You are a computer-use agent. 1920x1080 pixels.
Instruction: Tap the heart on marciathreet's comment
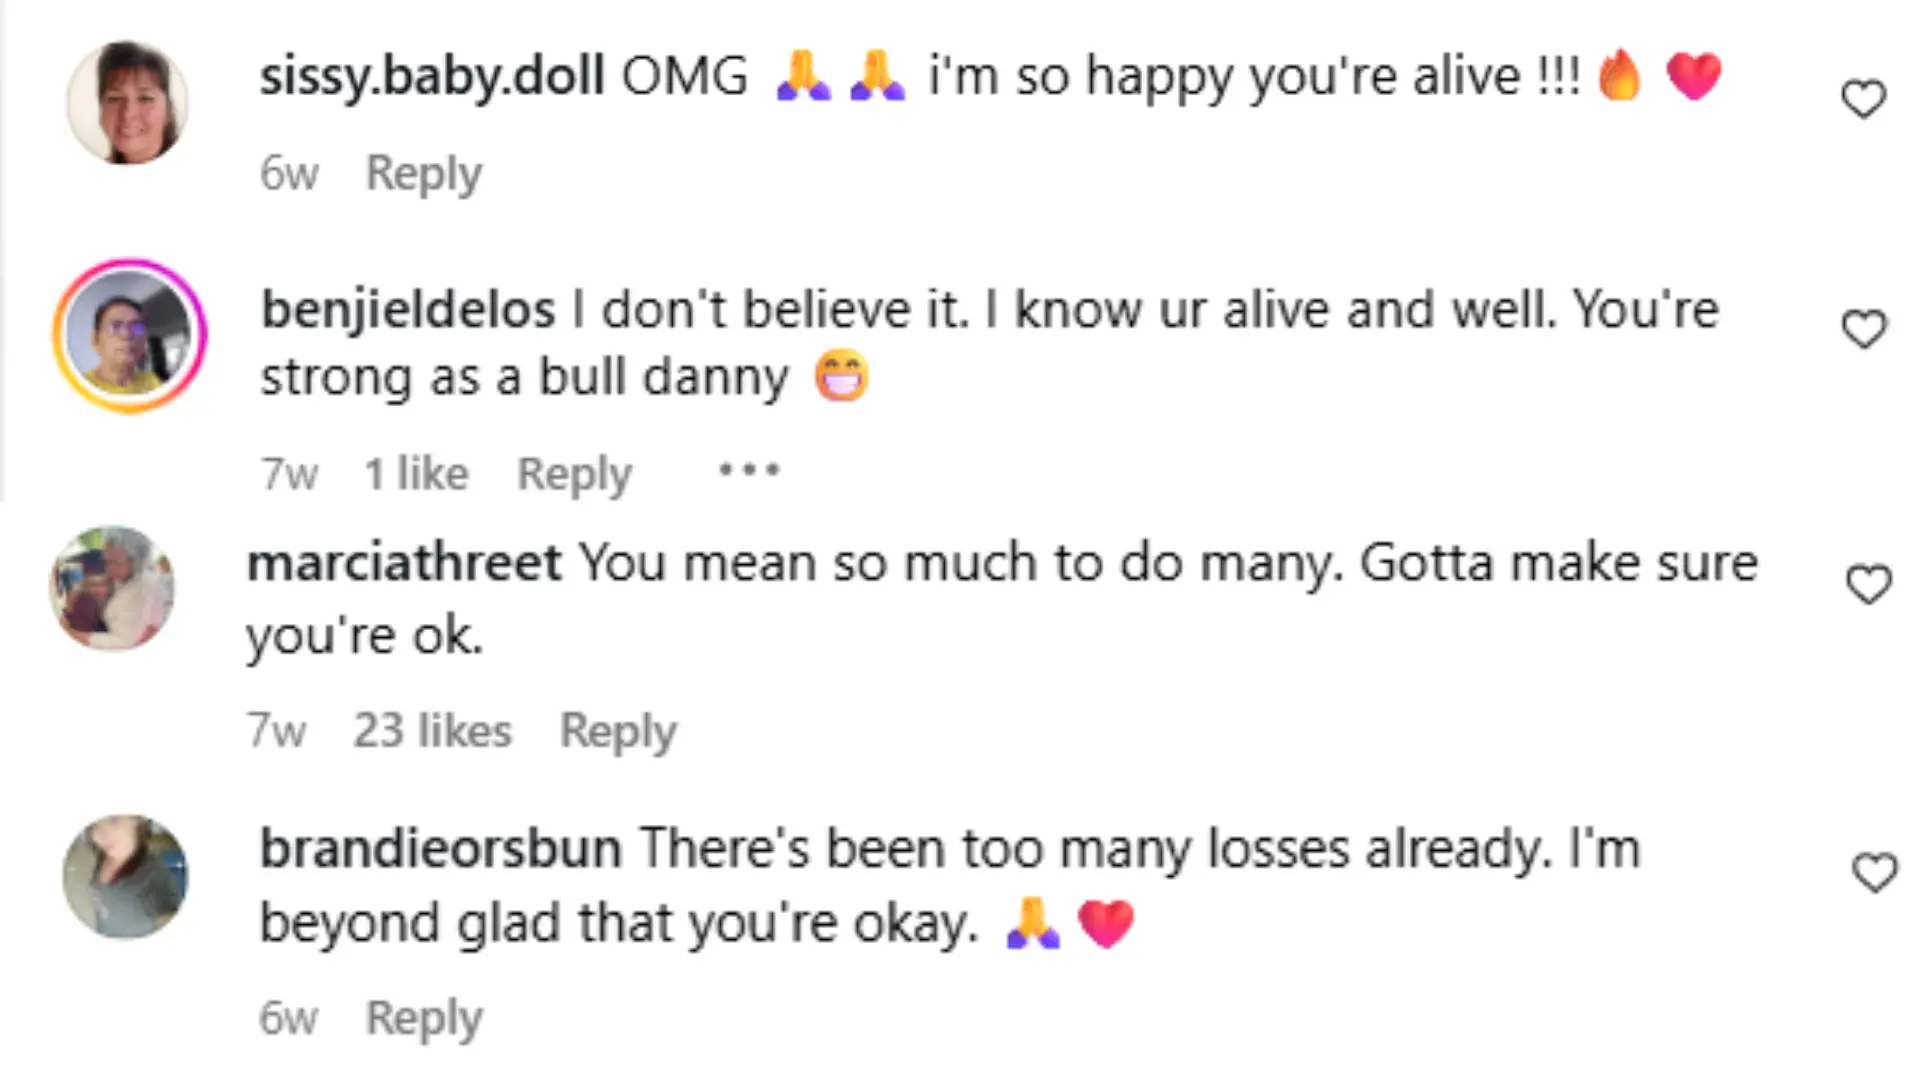point(1868,585)
